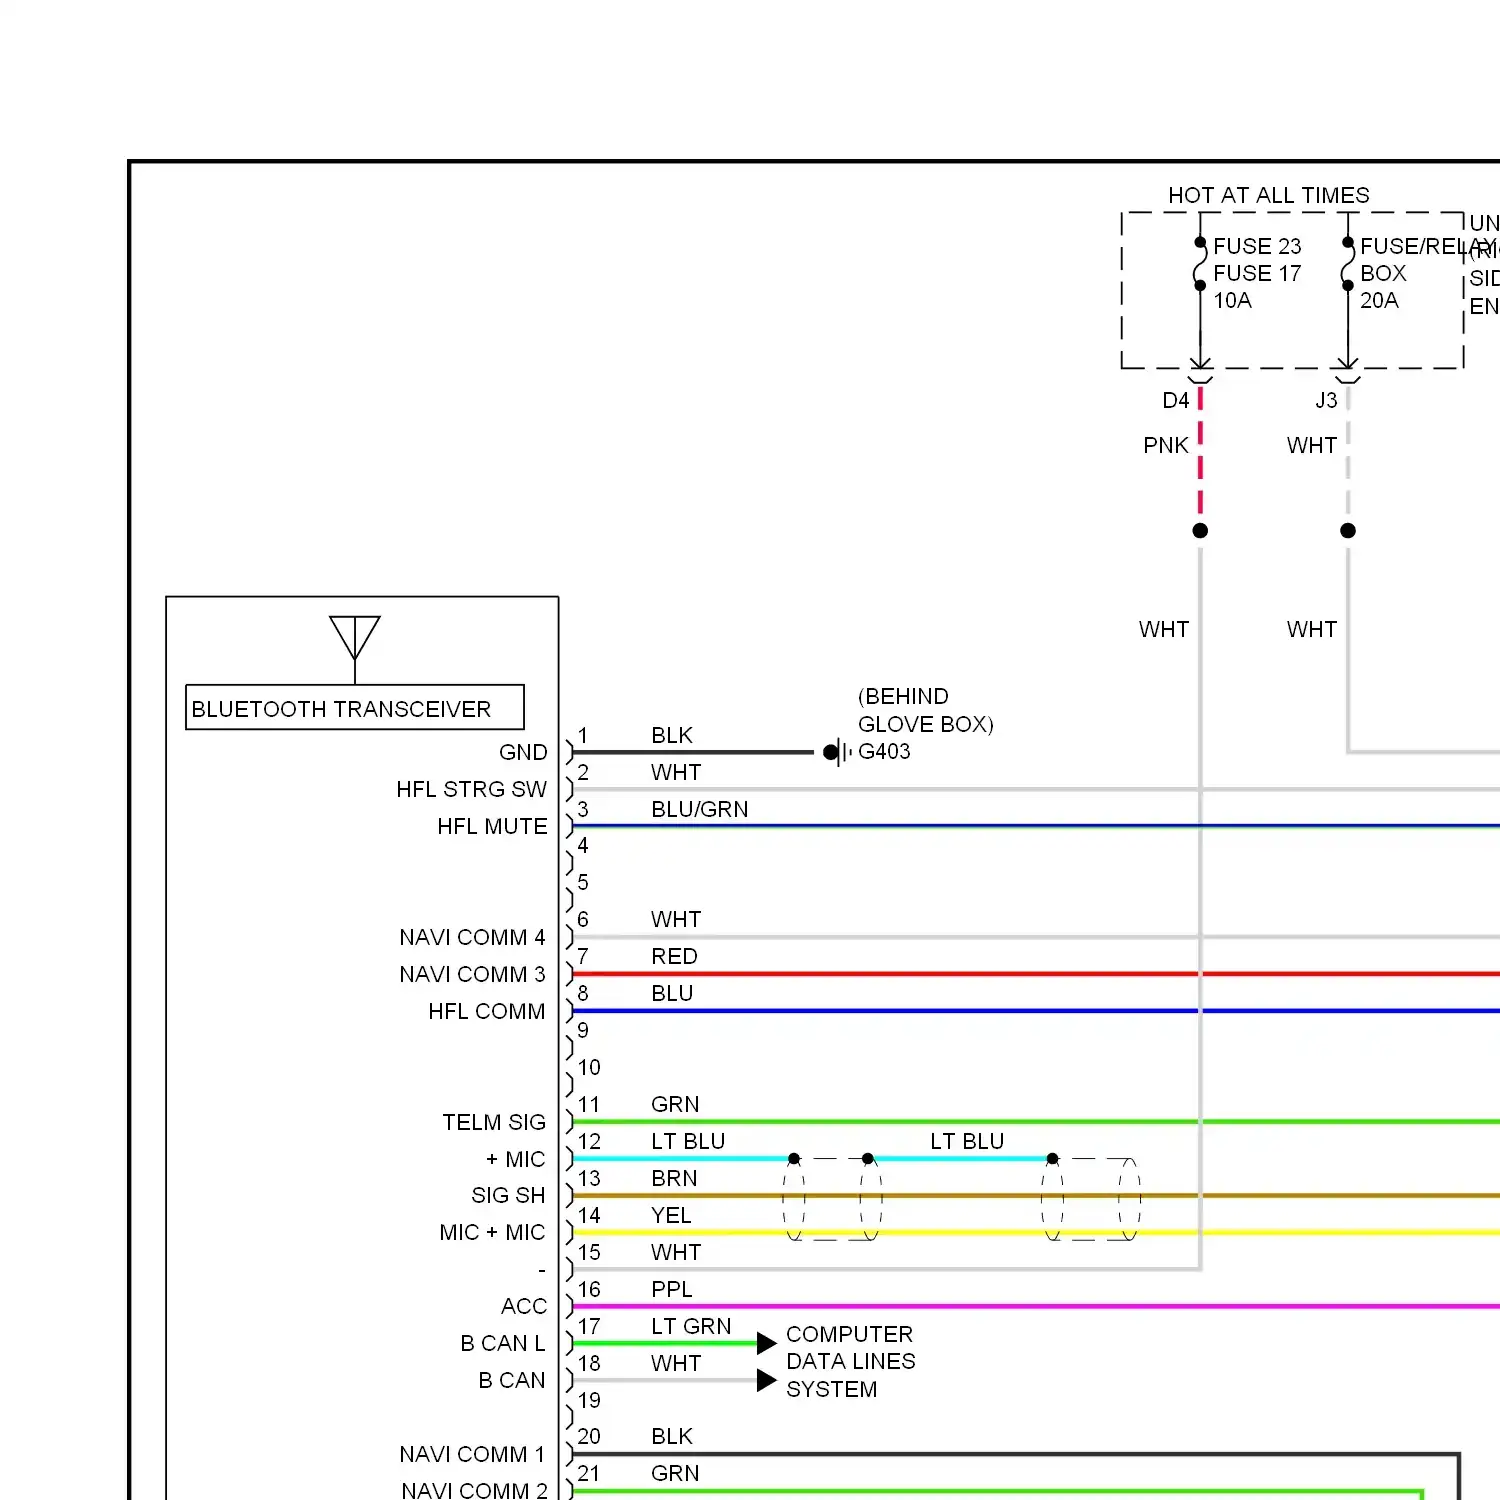Screen dimensions: 1500x1500
Task: Select the FUSE 17 label
Action: (x=1257, y=273)
